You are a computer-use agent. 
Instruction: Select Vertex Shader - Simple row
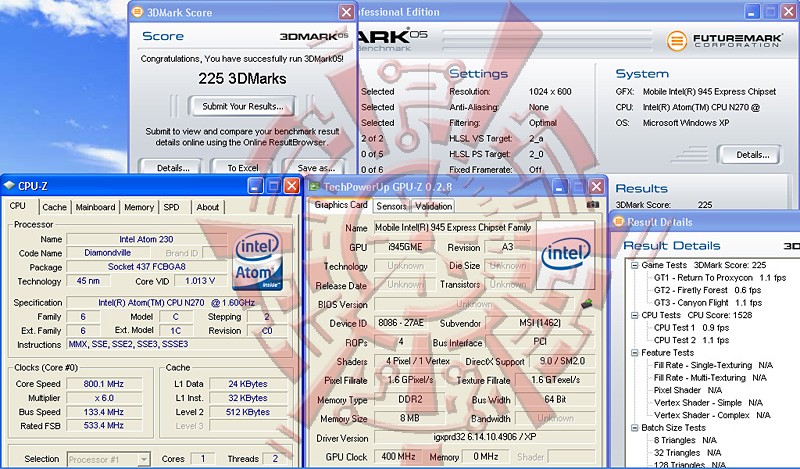tap(708, 403)
